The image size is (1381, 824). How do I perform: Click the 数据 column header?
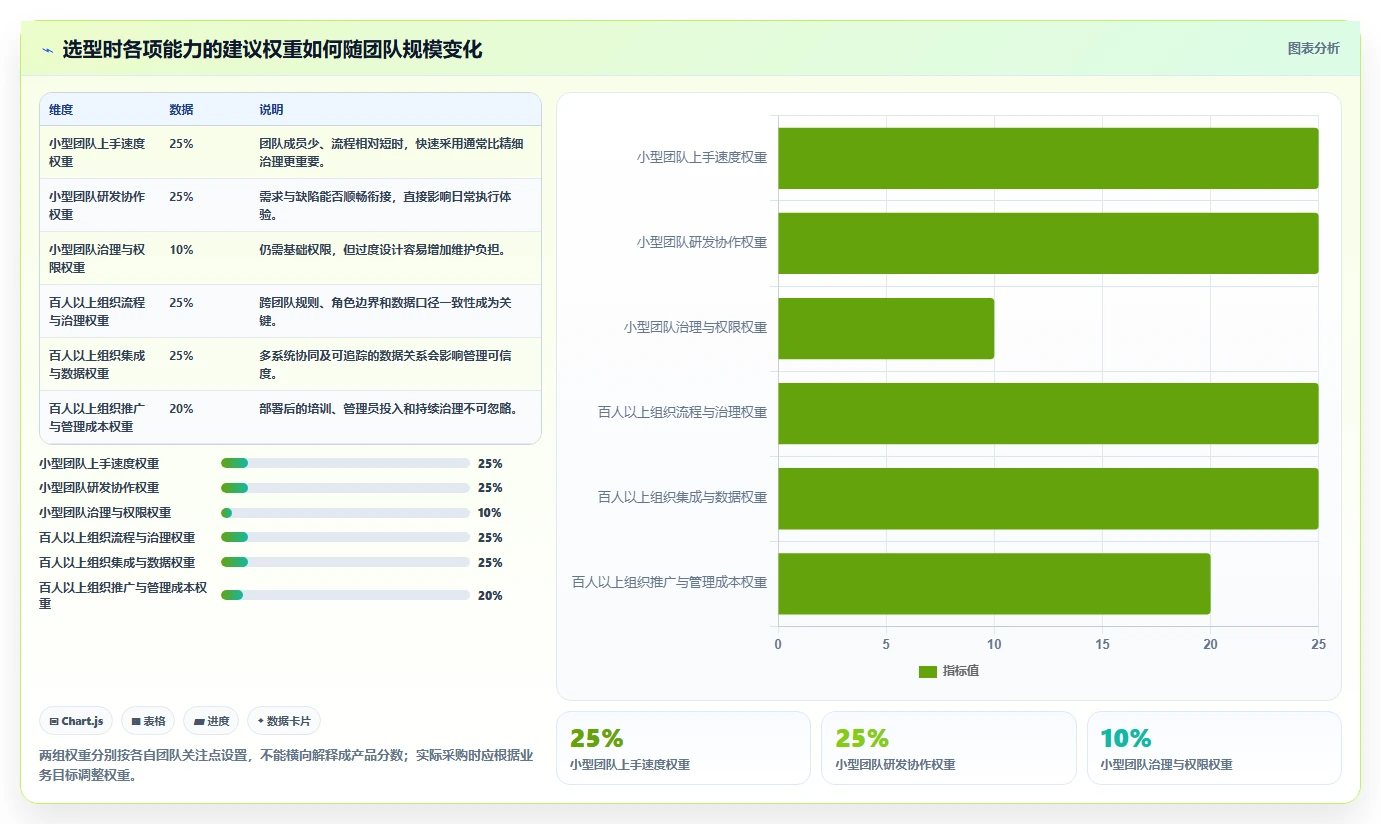[x=181, y=110]
